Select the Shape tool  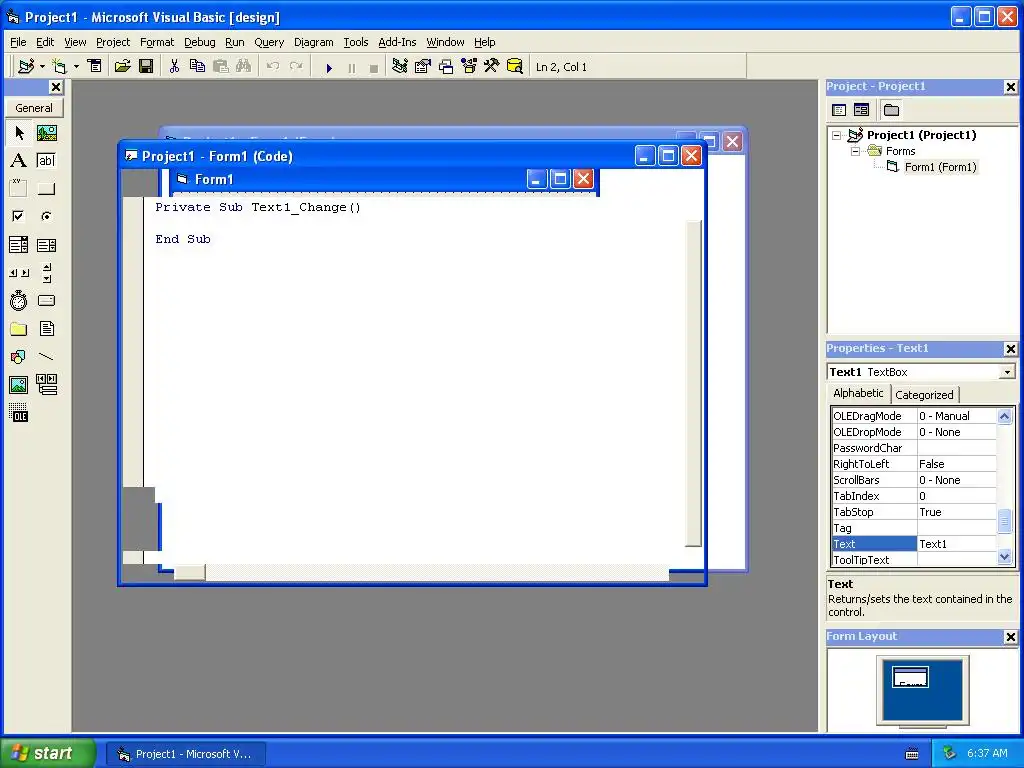pyautogui.click(x=19, y=357)
